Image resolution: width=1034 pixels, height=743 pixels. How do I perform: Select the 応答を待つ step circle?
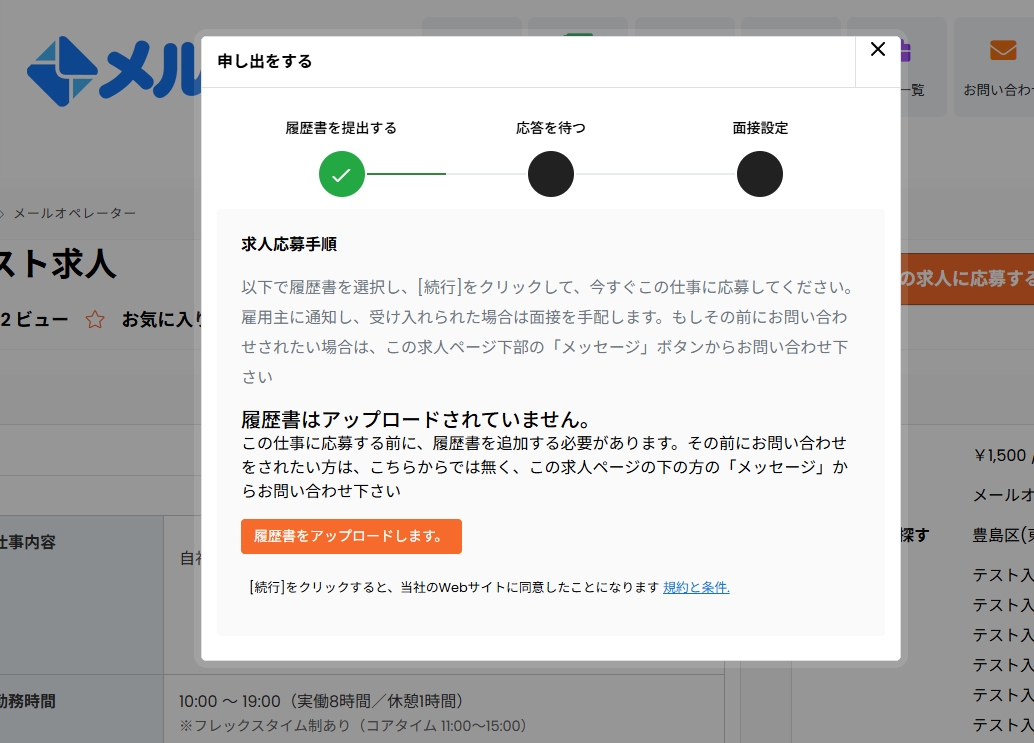pyautogui.click(x=551, y=173)
